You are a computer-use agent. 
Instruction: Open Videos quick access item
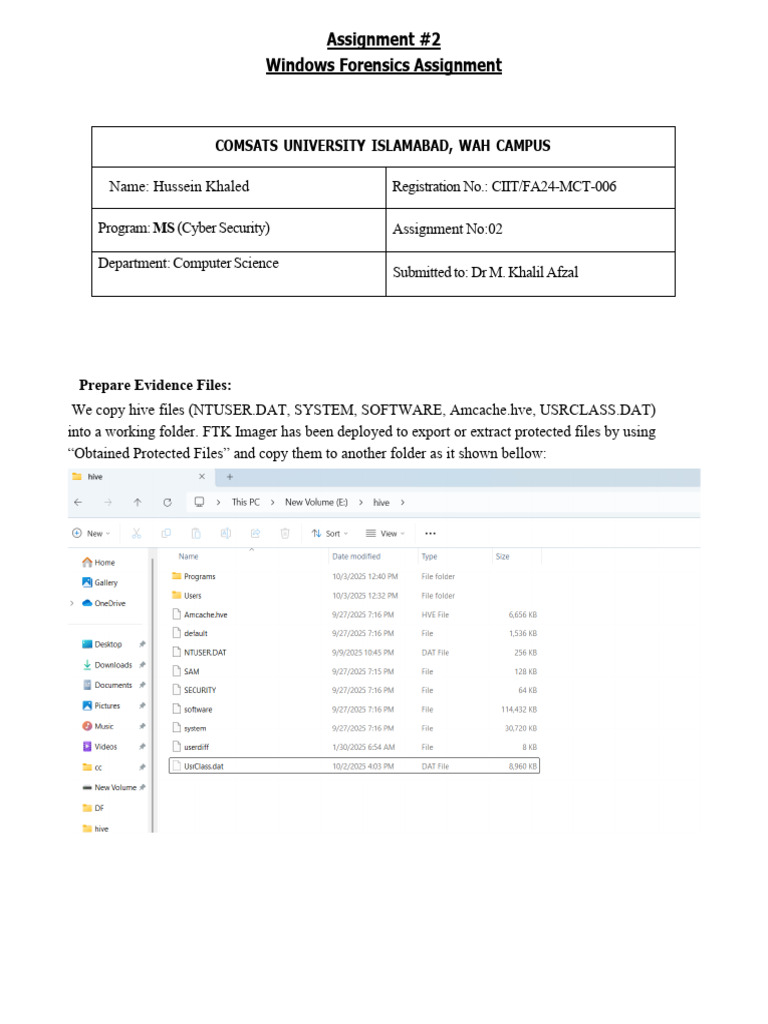100,746
